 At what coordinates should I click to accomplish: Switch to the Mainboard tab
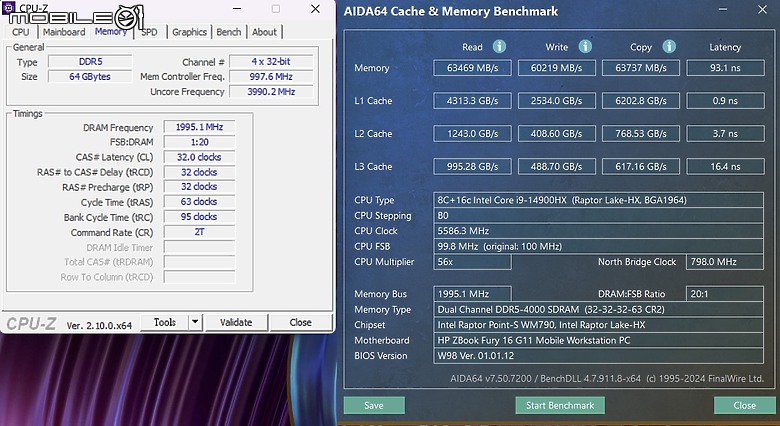tap(64, 32)
